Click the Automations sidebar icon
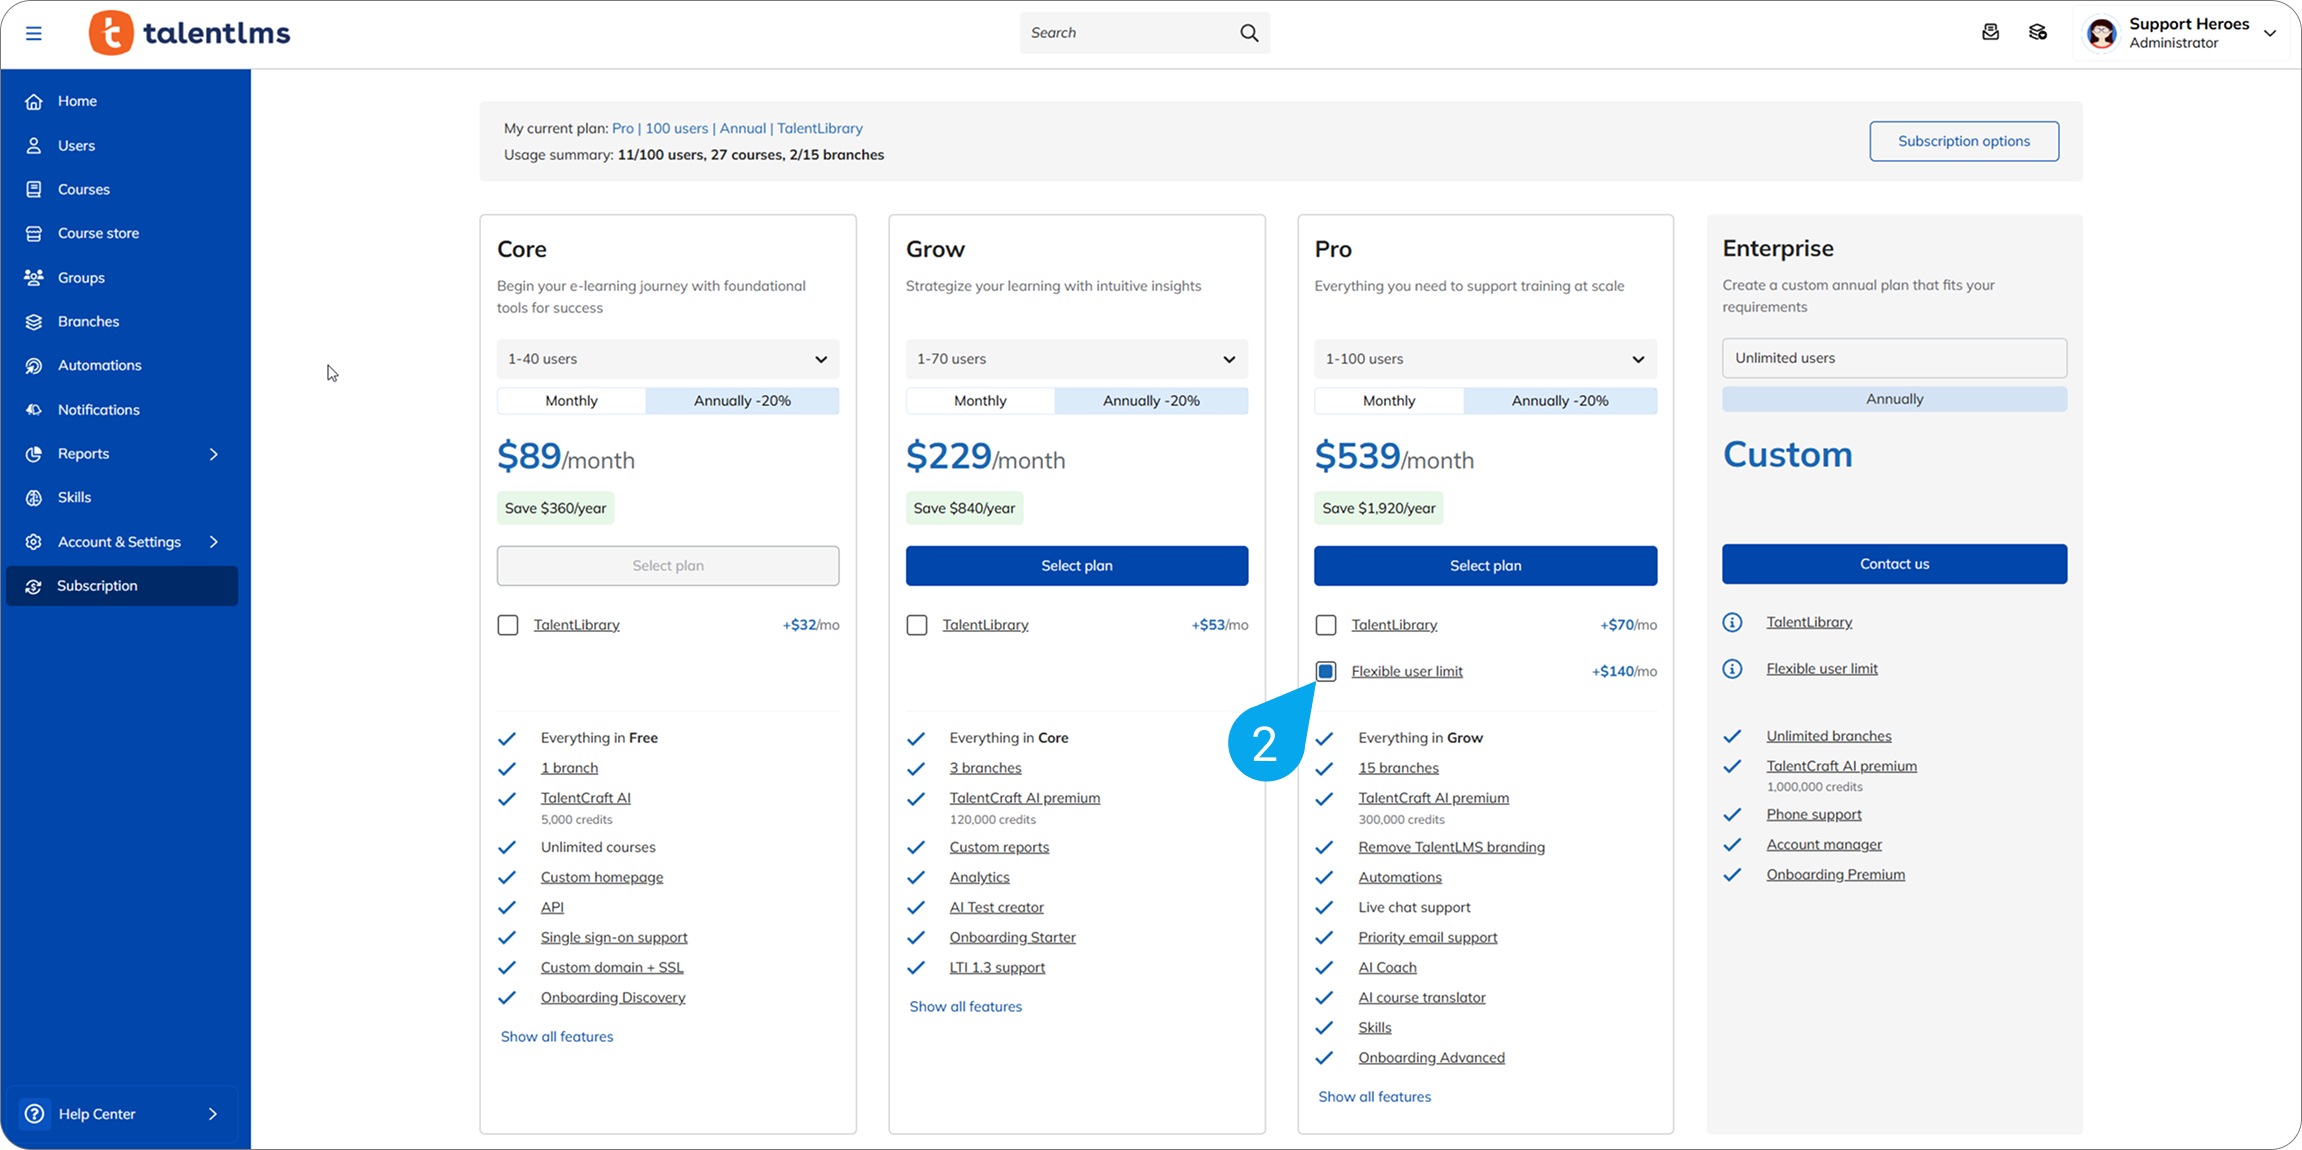 click(34, 366)
